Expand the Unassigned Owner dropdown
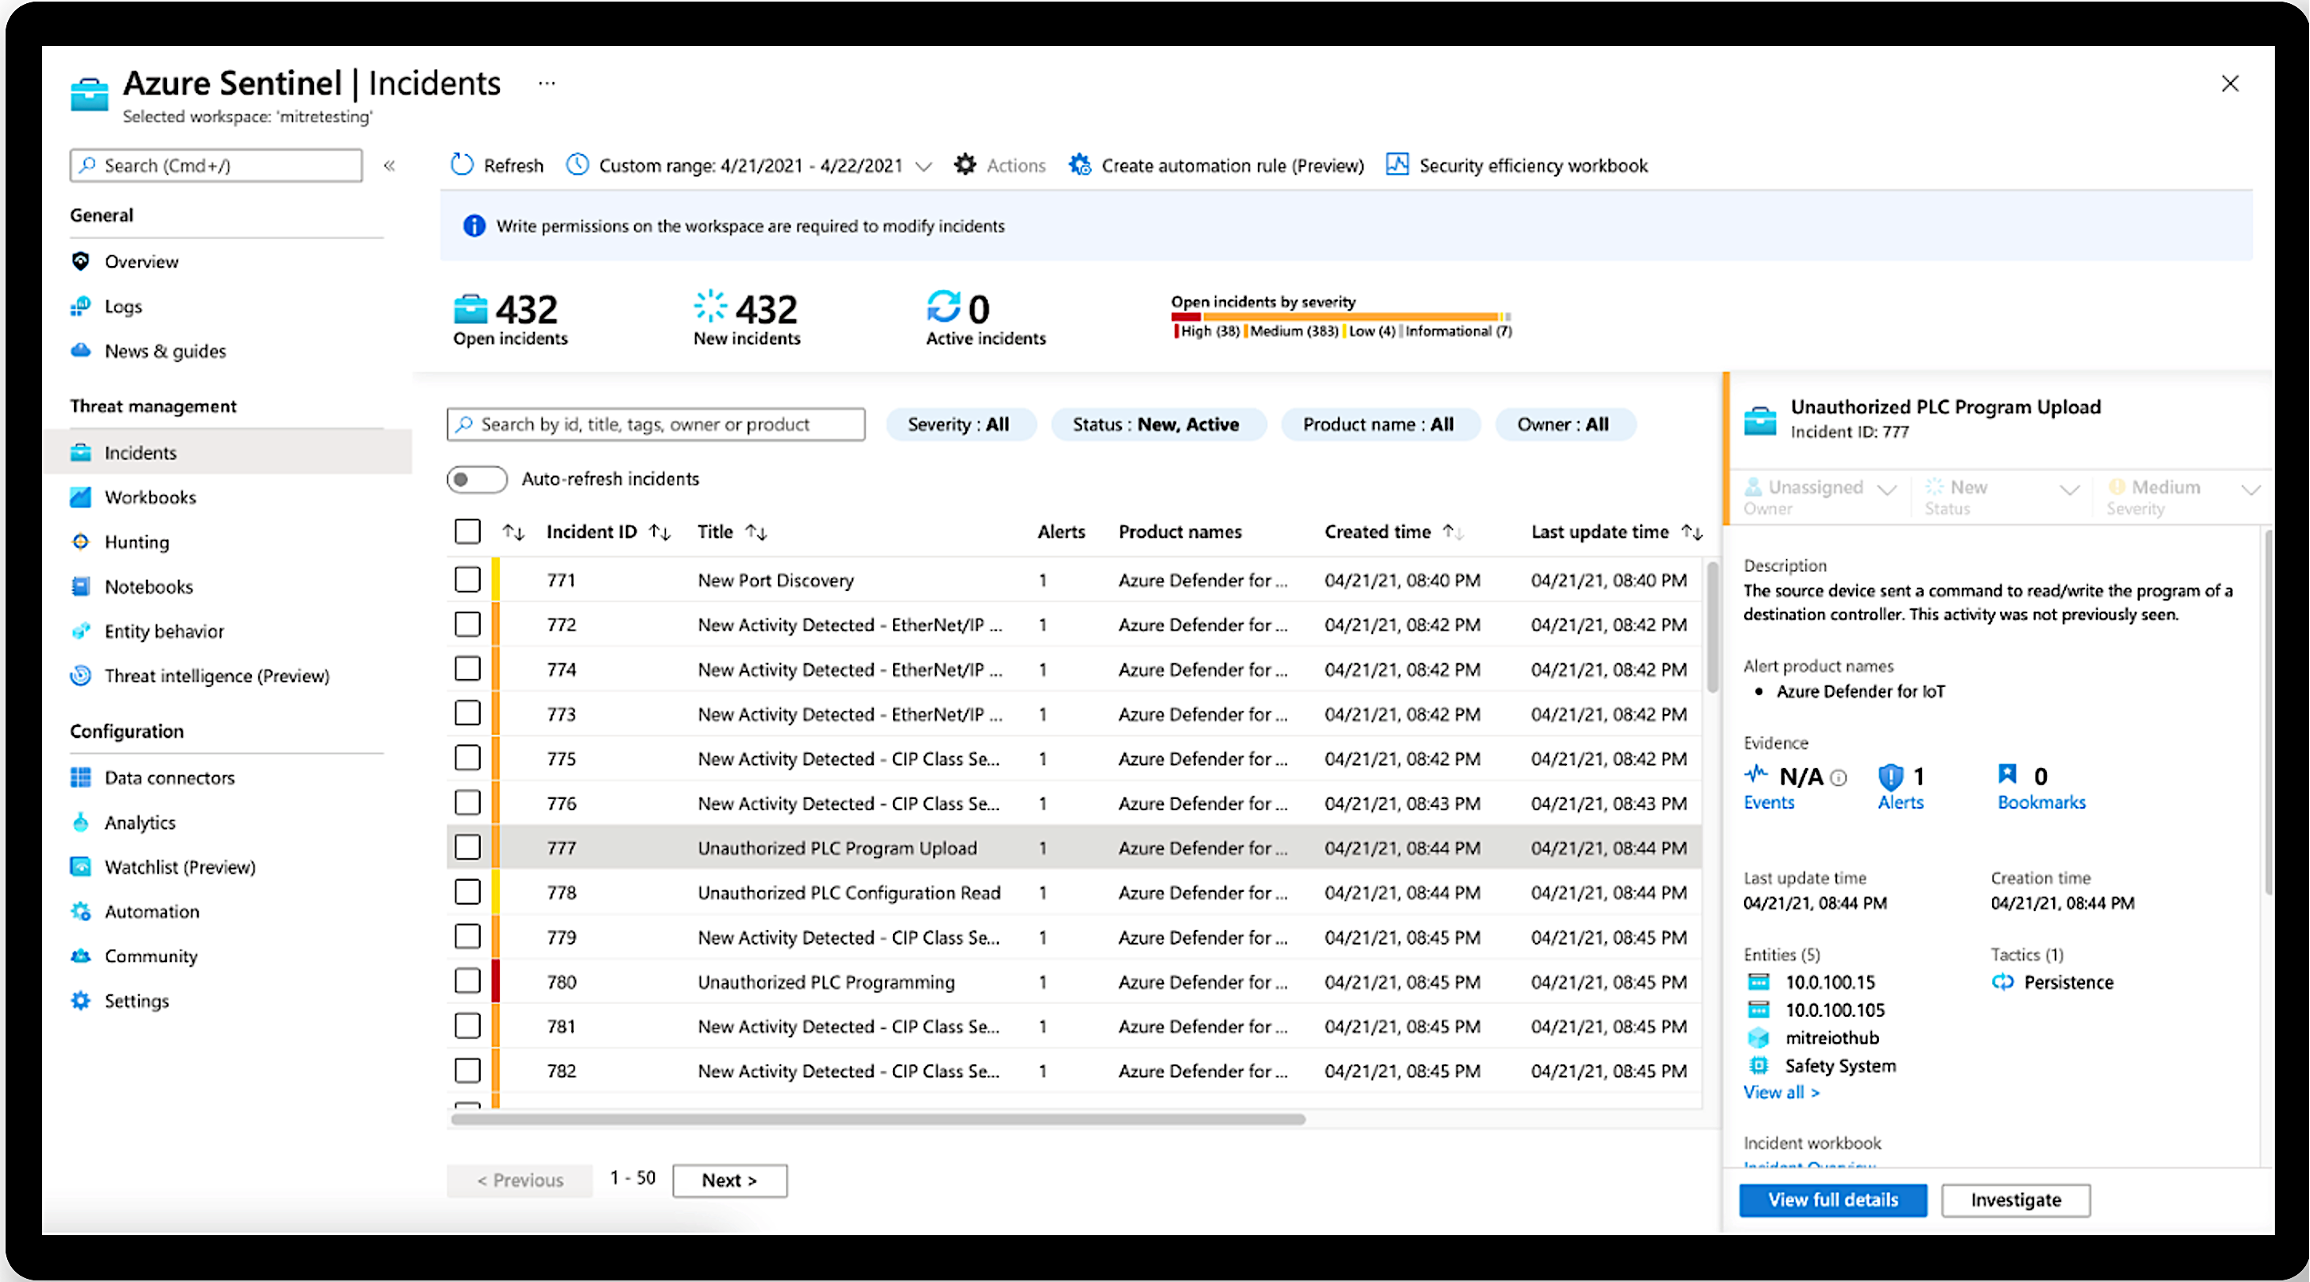2310x1282 pixels. [x=1887, y=490]
